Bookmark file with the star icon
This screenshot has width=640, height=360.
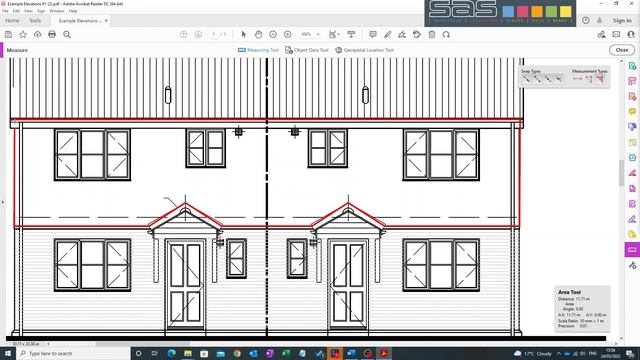pyautogui.click(x=23, y=35)
